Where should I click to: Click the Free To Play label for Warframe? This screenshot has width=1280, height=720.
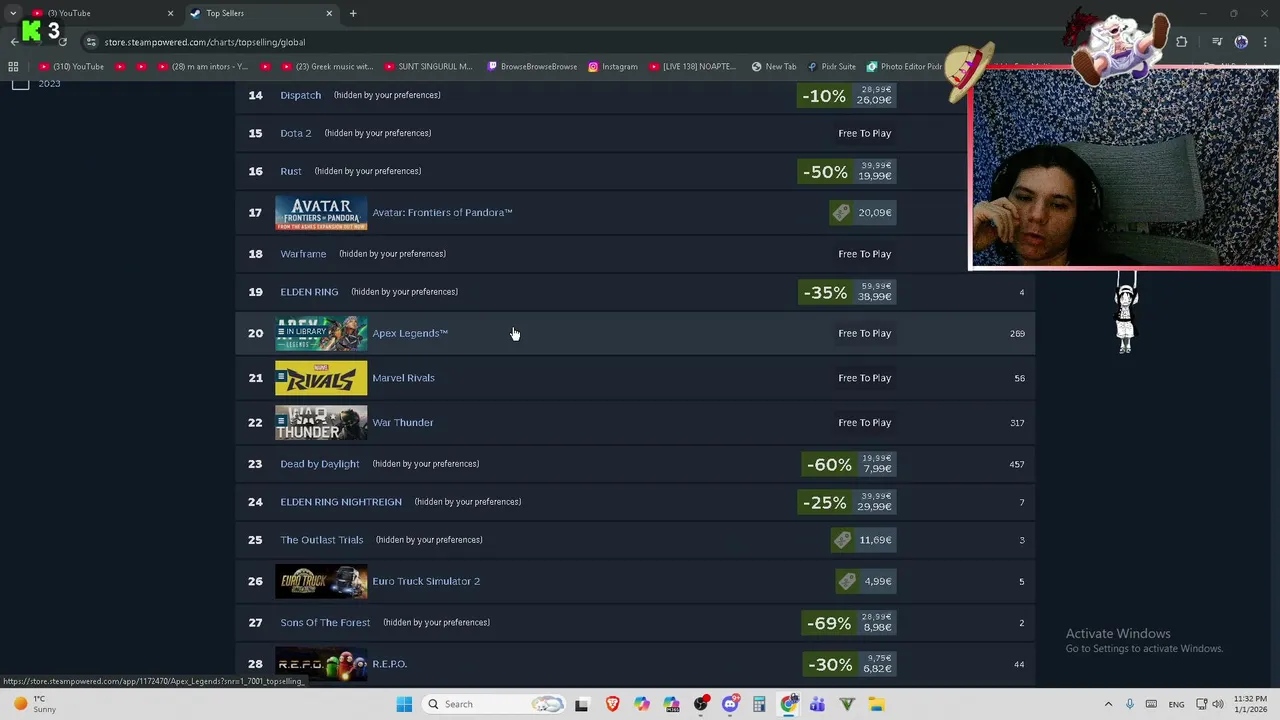point(864,254)
